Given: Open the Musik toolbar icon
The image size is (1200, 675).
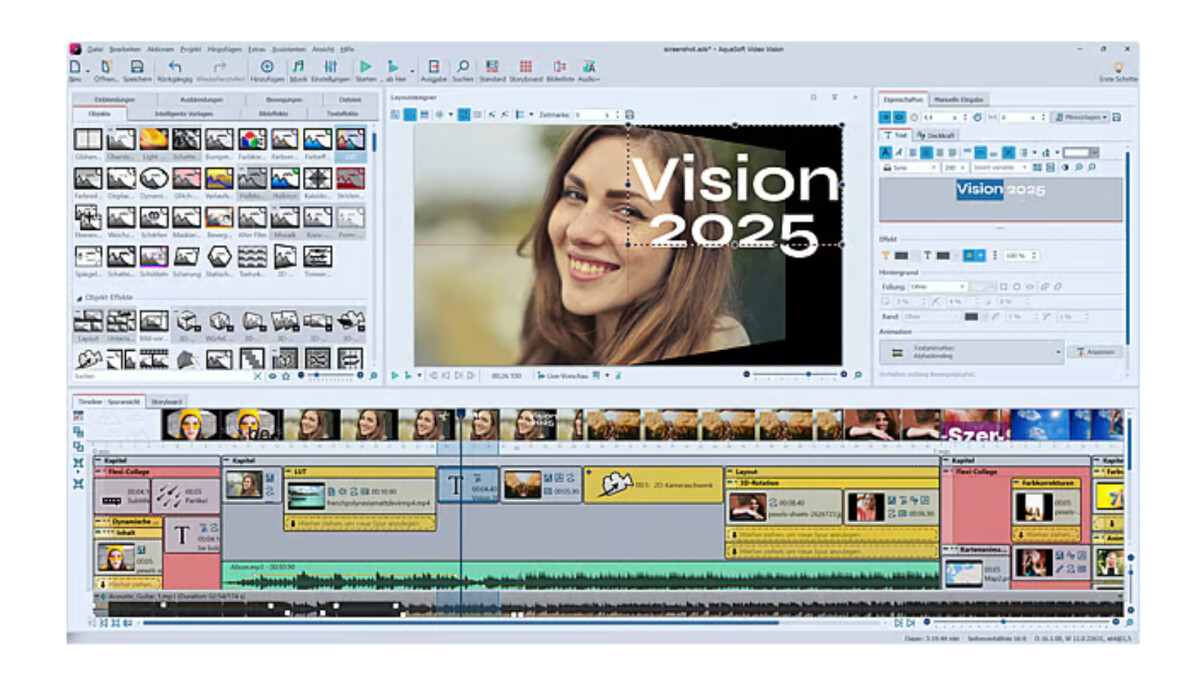Looking at the screenshot, I should click(297, 65).
